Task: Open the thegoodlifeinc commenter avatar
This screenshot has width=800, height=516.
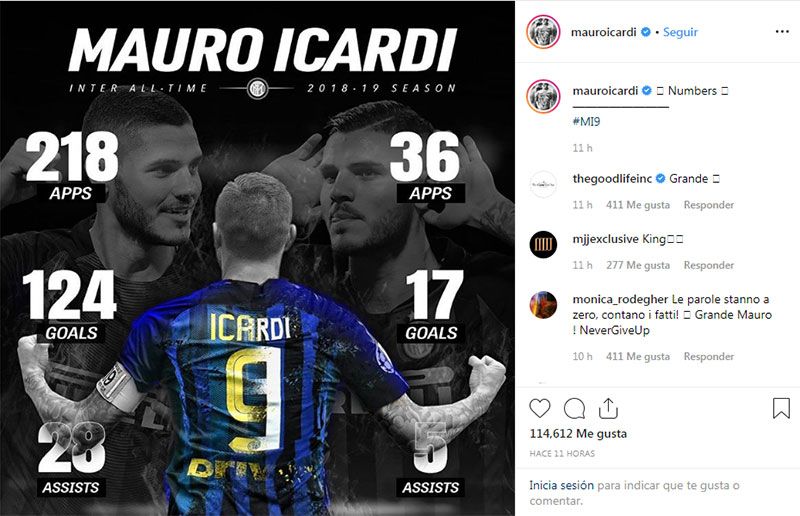Action: point(543,184)
